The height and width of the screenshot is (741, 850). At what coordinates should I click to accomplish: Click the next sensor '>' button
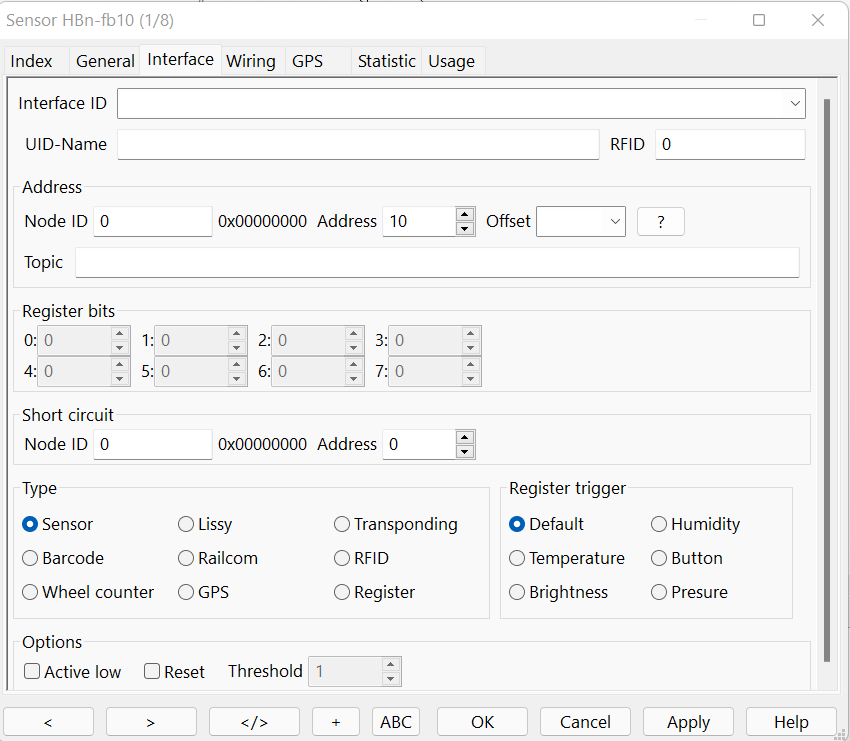click(x=151, y=722)
